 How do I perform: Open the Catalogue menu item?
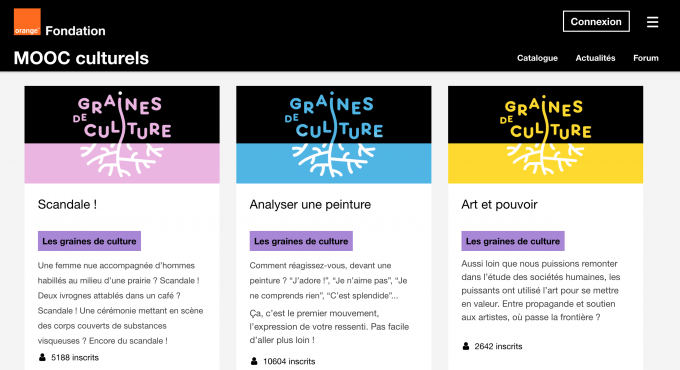click(537, 58)
